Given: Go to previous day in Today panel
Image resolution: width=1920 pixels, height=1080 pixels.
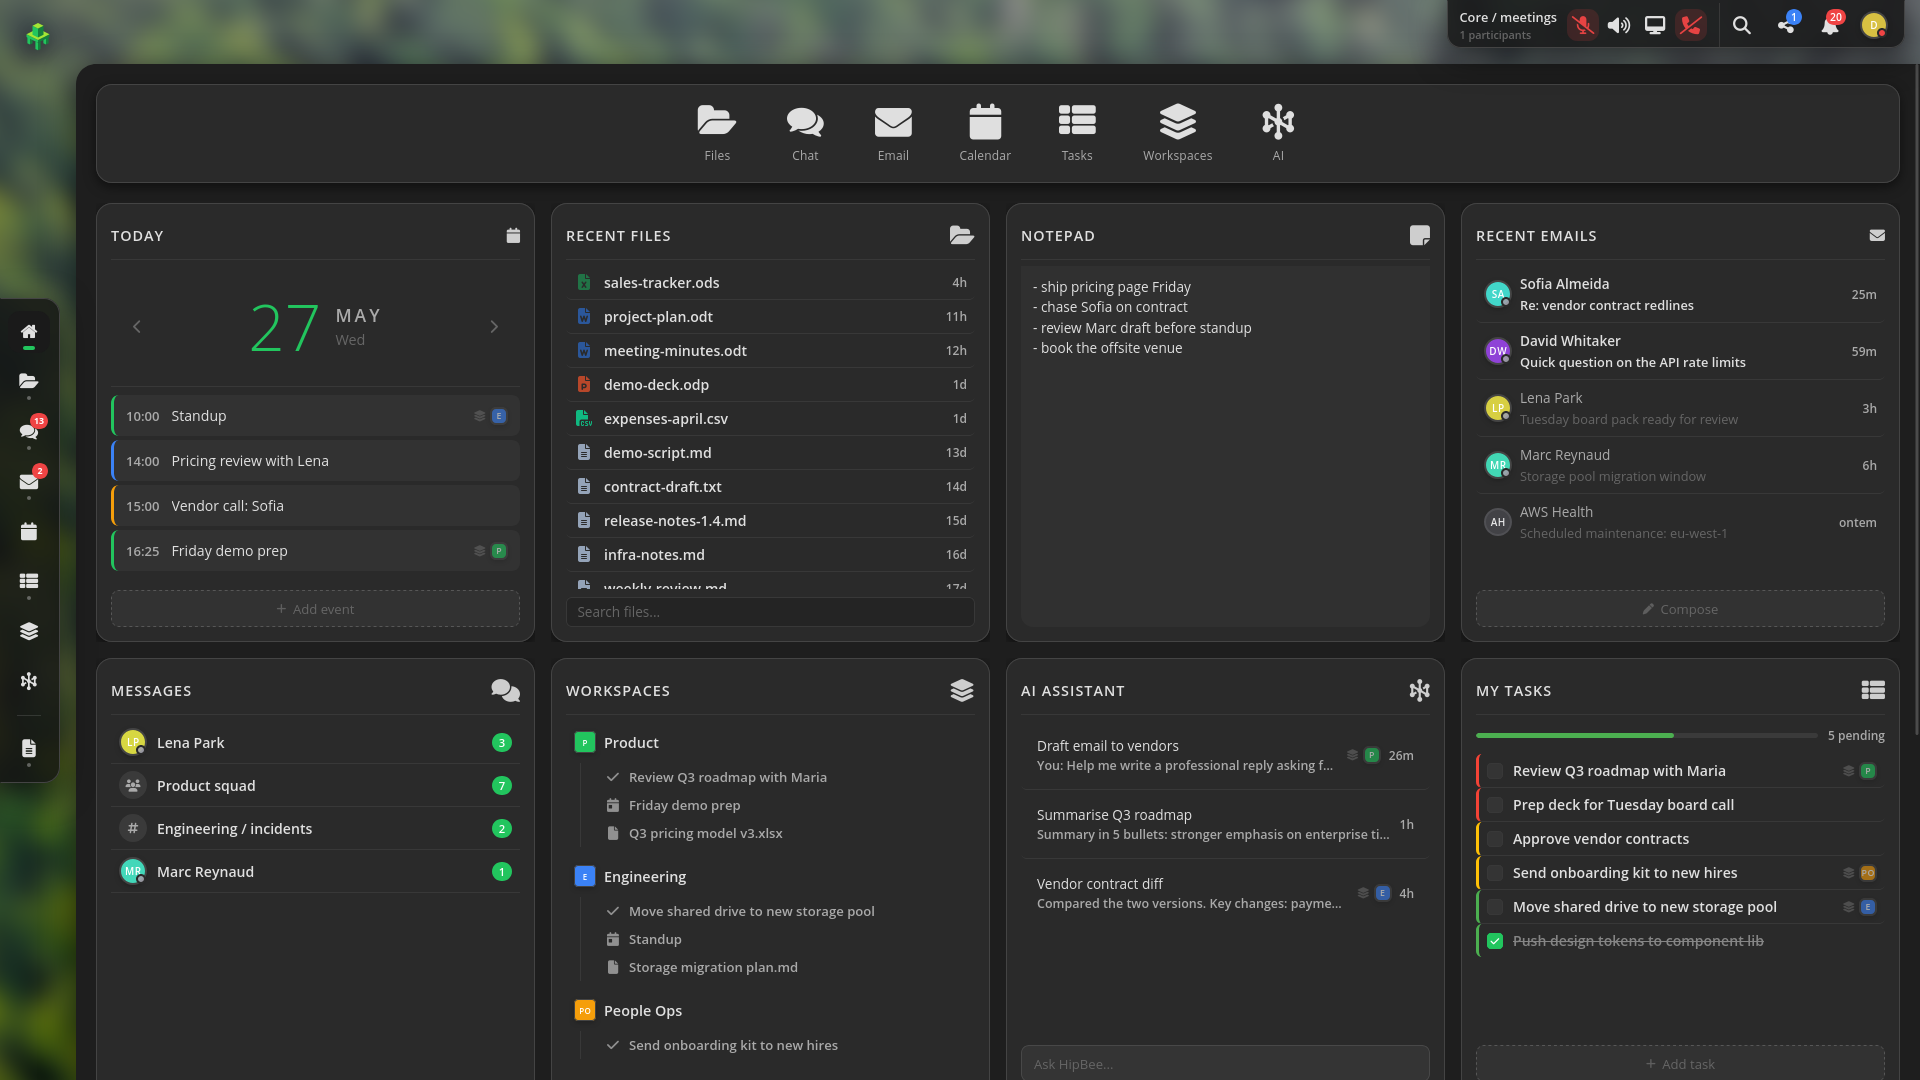Looking at the screenshot, I should [137, 327].
